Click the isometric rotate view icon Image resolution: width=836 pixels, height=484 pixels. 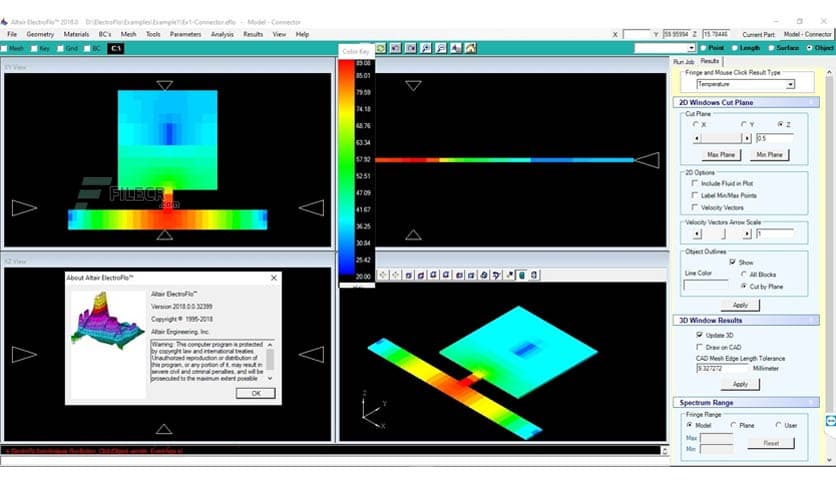click(x=484, y=275)
